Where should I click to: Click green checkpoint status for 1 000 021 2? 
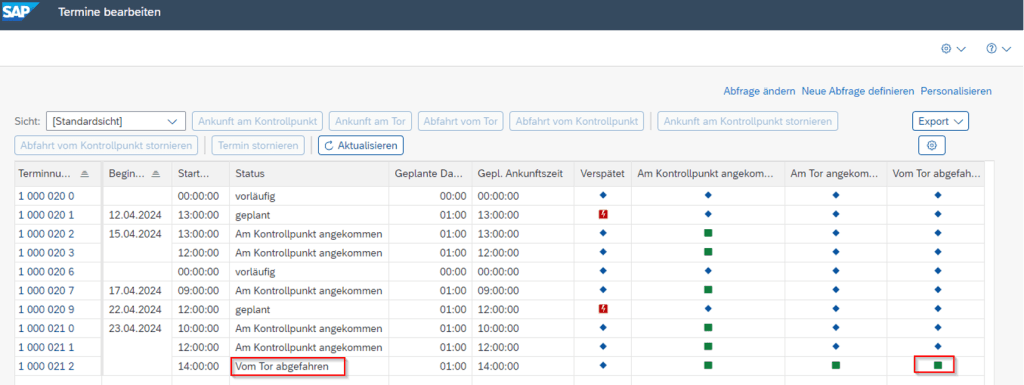[x=708, y=365]
